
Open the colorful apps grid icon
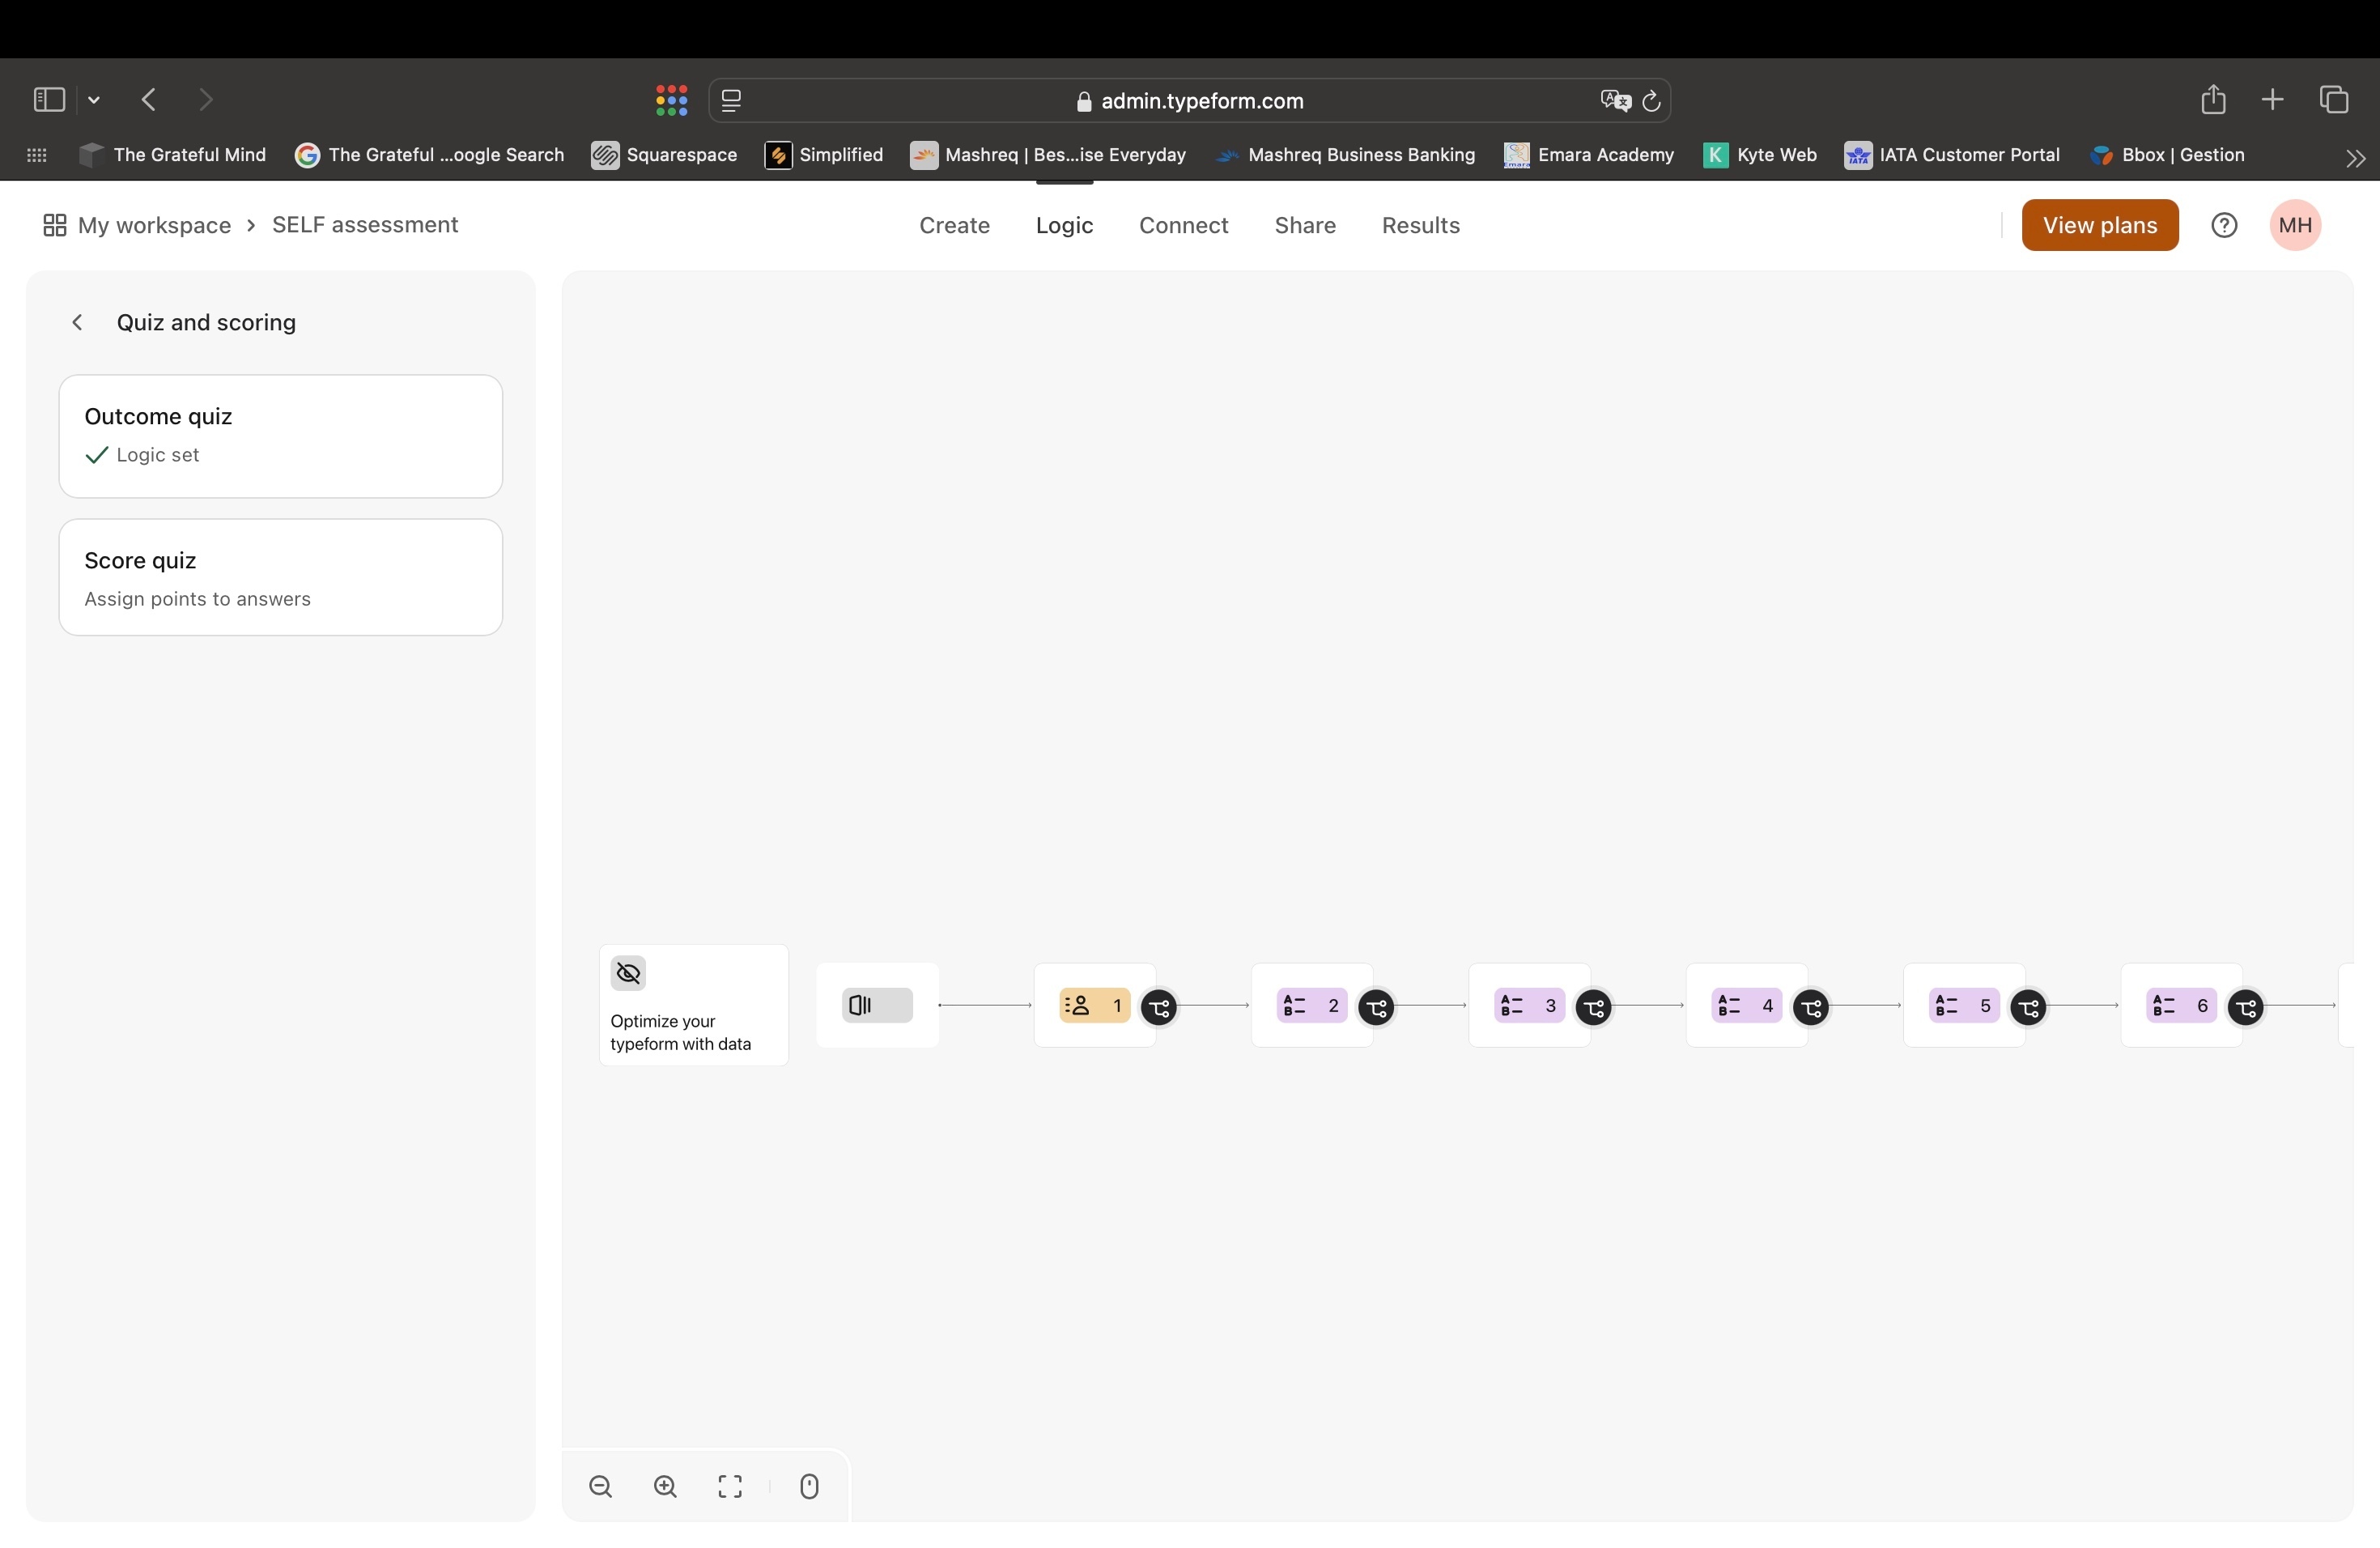click(671, 100)
